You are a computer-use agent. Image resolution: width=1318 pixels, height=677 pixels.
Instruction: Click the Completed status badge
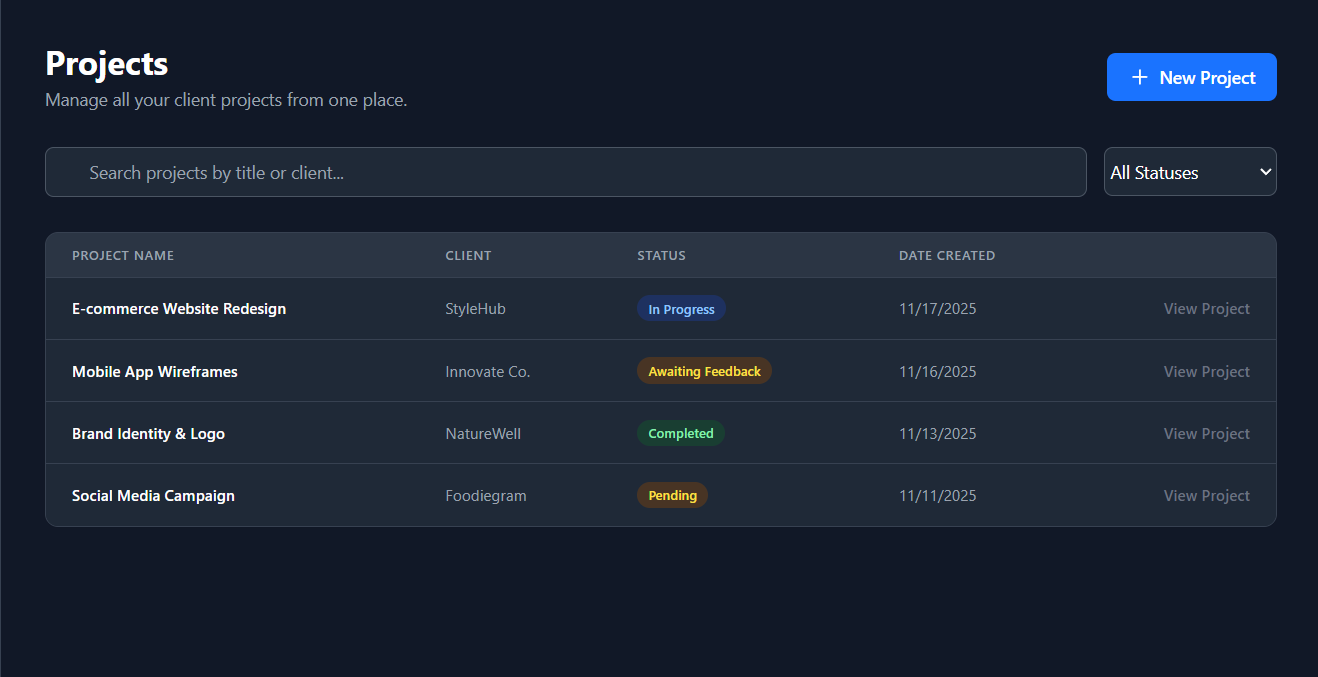pos(681,433)
